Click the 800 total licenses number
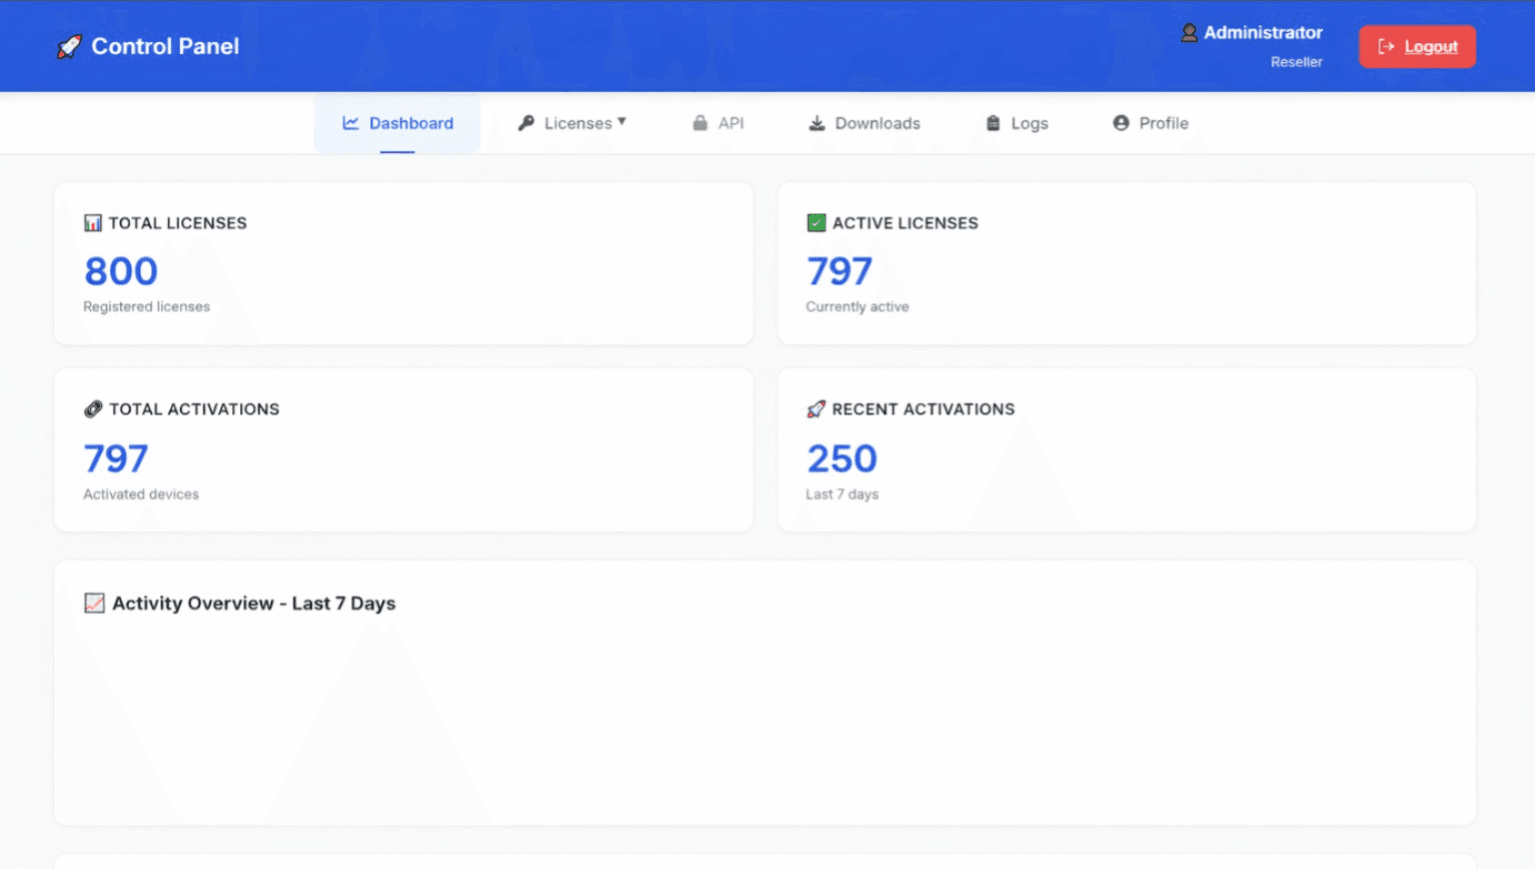 [x=121, y=271]
